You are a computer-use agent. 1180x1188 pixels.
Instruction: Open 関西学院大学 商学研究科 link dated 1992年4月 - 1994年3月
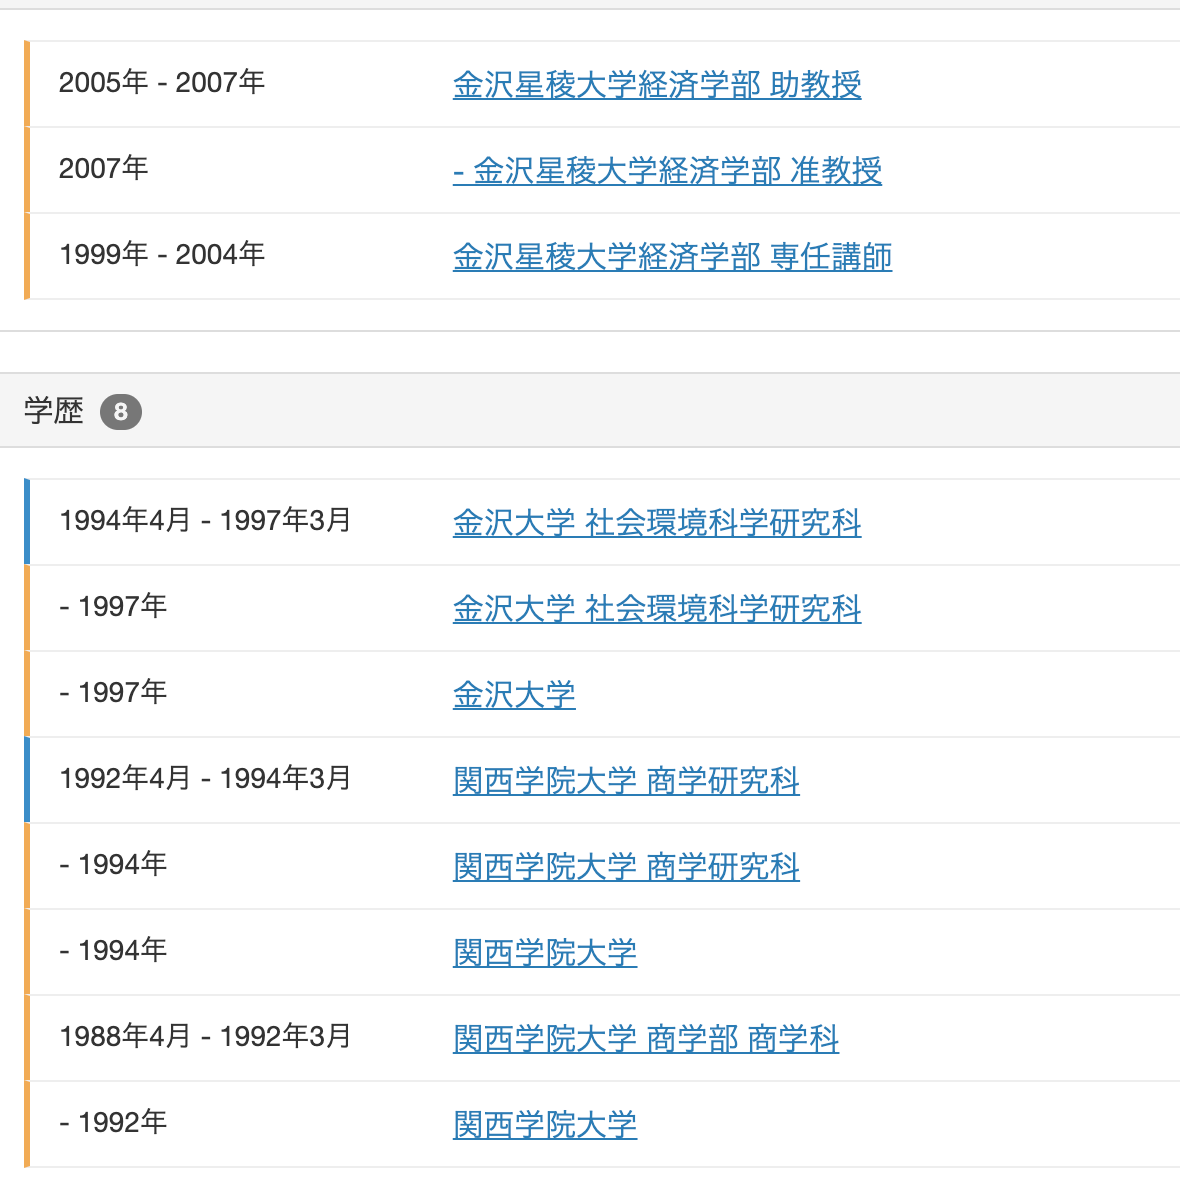tap(626, 780)
